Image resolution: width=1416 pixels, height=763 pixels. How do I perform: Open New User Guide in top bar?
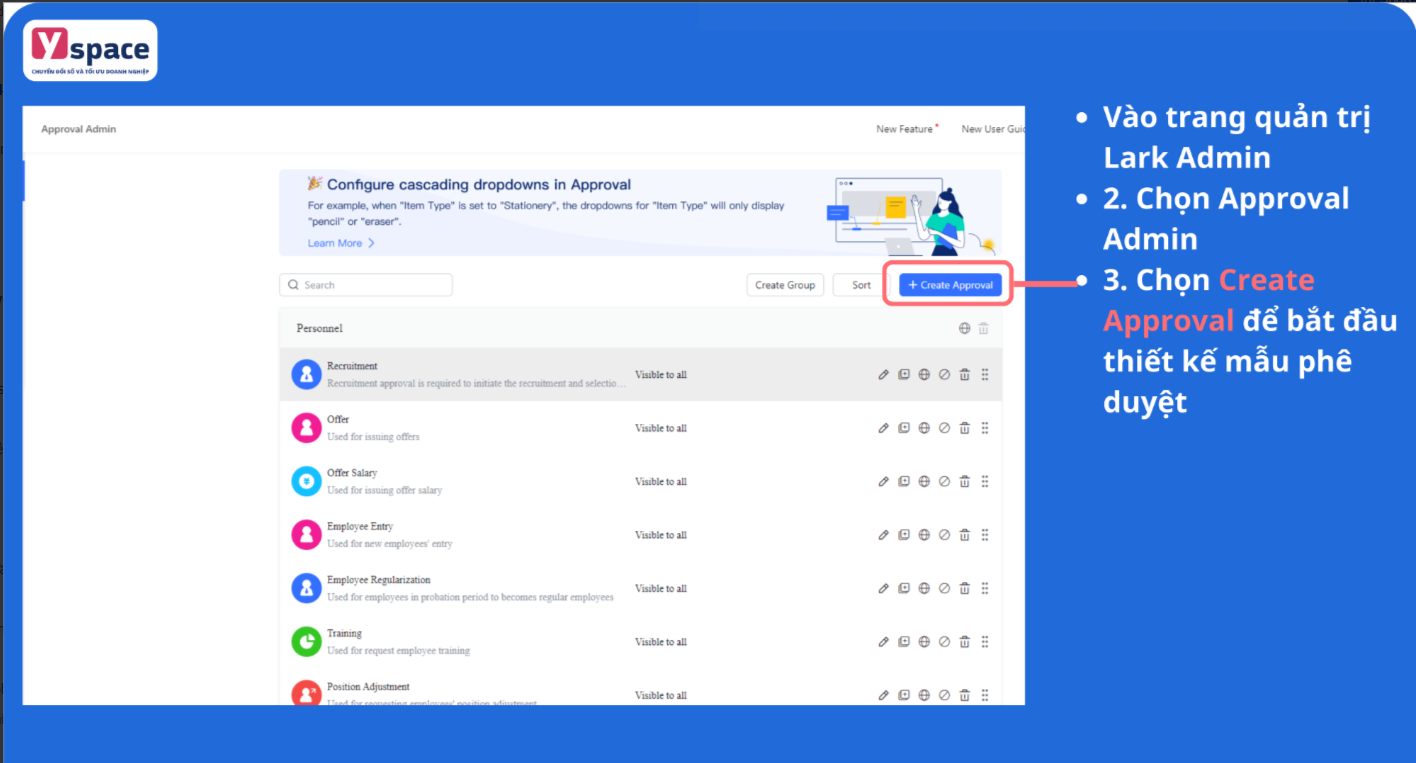pyautogui.click(x=993, y=129)
